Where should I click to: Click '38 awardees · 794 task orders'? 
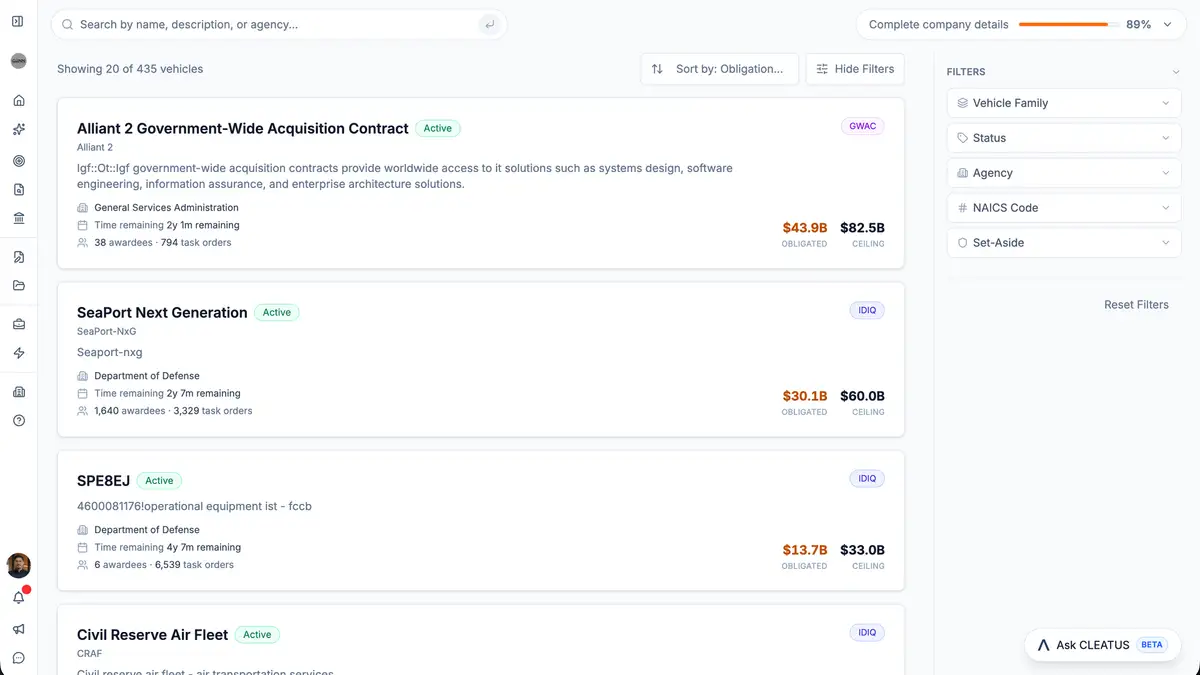[163, 243]
